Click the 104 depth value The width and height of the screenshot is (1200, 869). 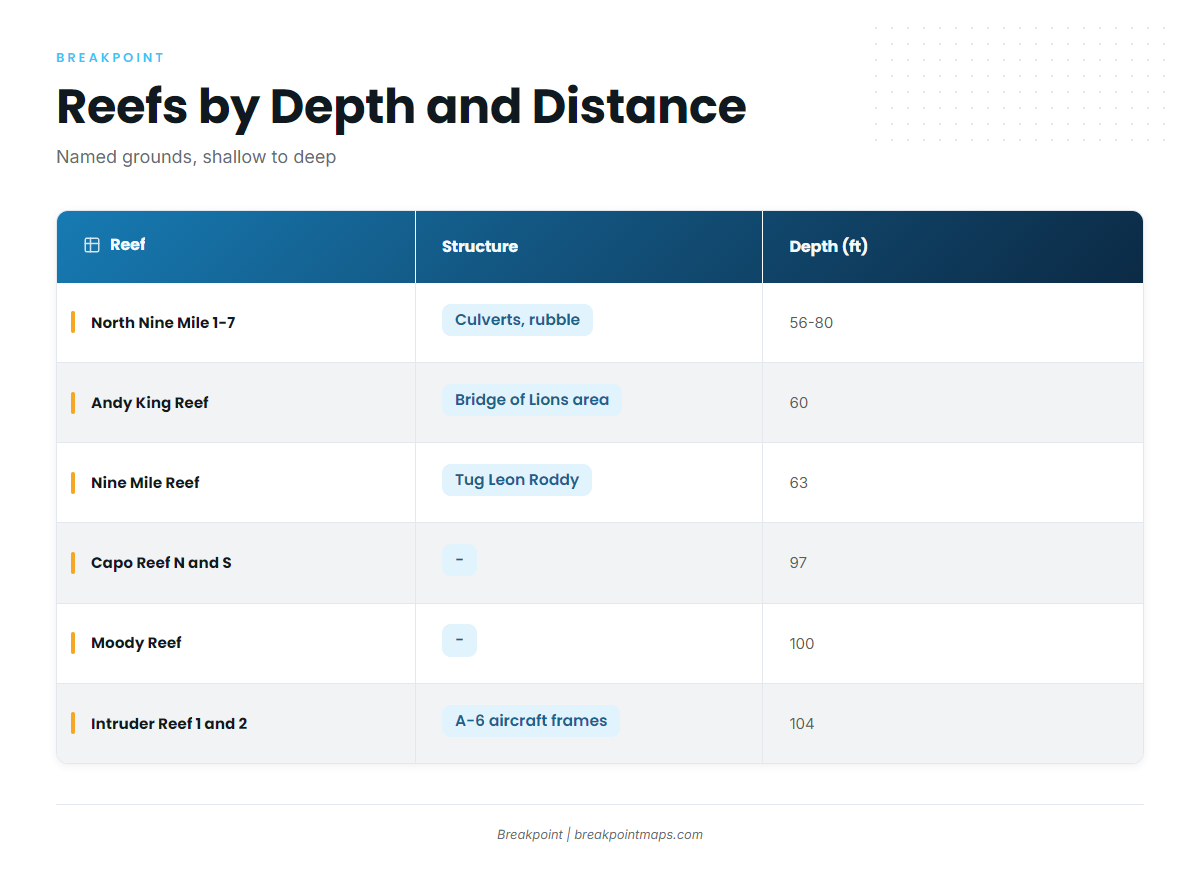[x=802, y=724]
